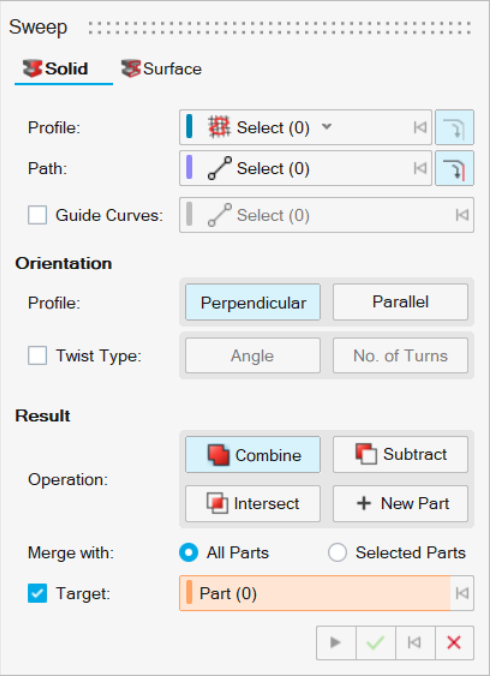The height and width of the screenshot is (676, 490).
Task: Click the play preview icon
Action: point(336,643)
